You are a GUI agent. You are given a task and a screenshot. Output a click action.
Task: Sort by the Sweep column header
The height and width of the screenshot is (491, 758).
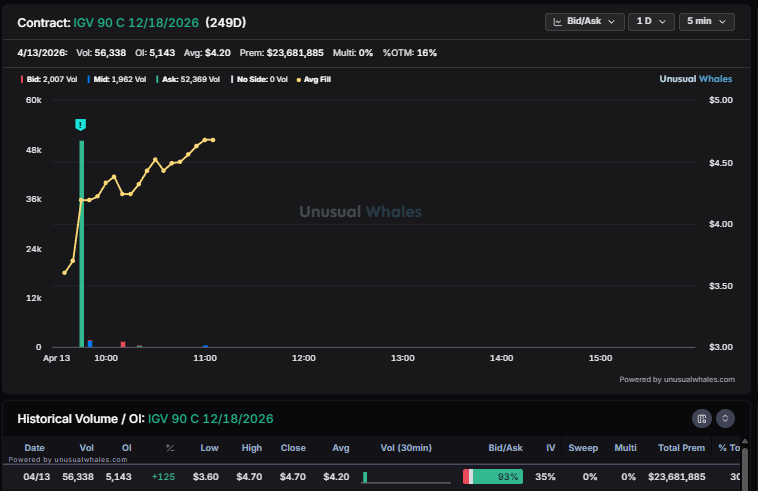583,448
